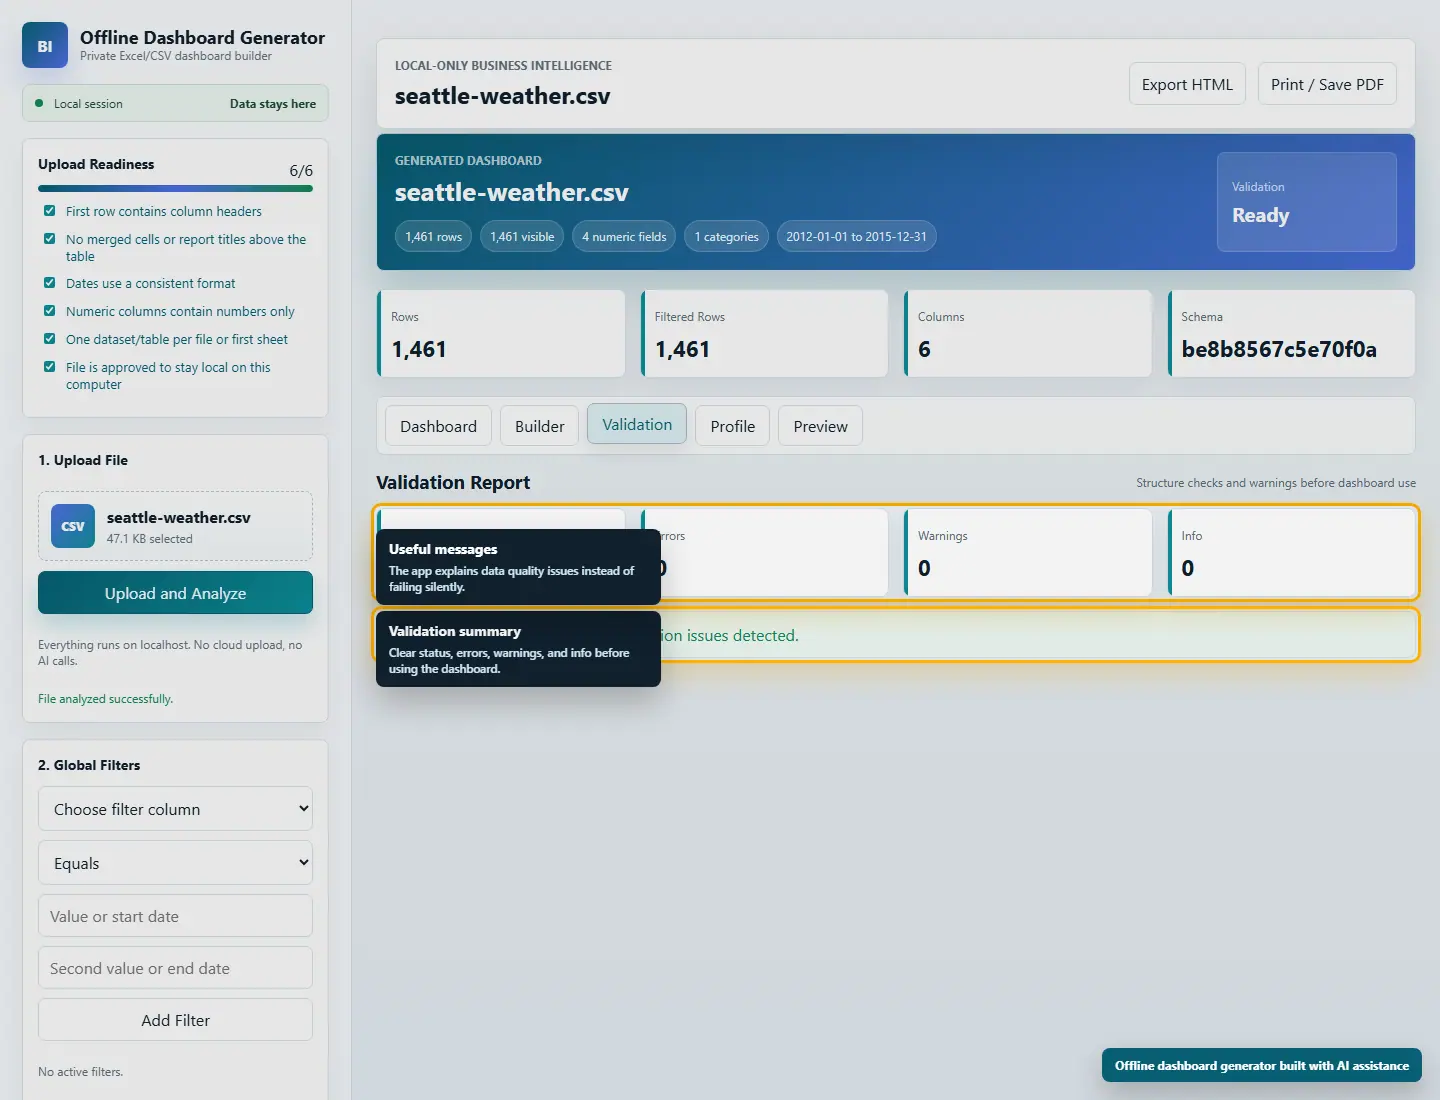Click the Schema hash be8b8567c5e70f0a
This screenshot has height=1100, width=1440.
coord(1279,349)
